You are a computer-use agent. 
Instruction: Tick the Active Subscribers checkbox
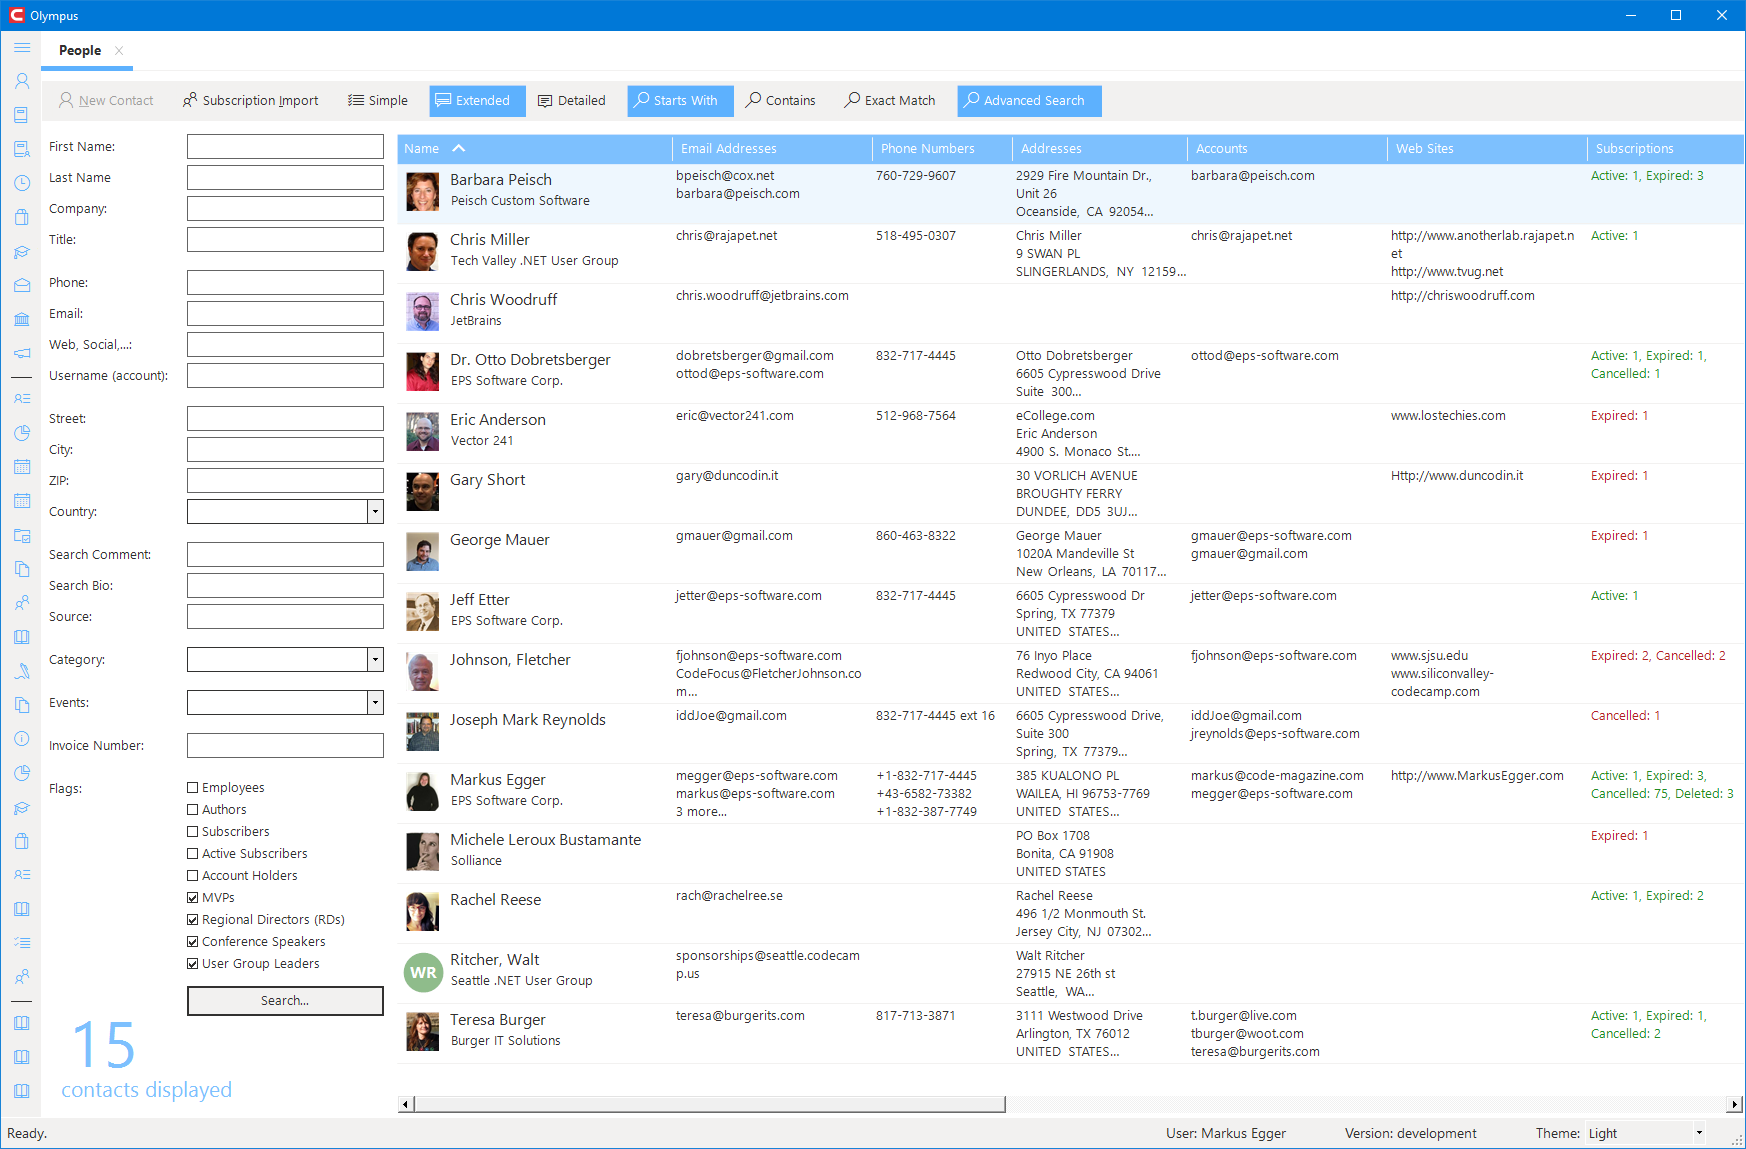(x=193, y=854)
